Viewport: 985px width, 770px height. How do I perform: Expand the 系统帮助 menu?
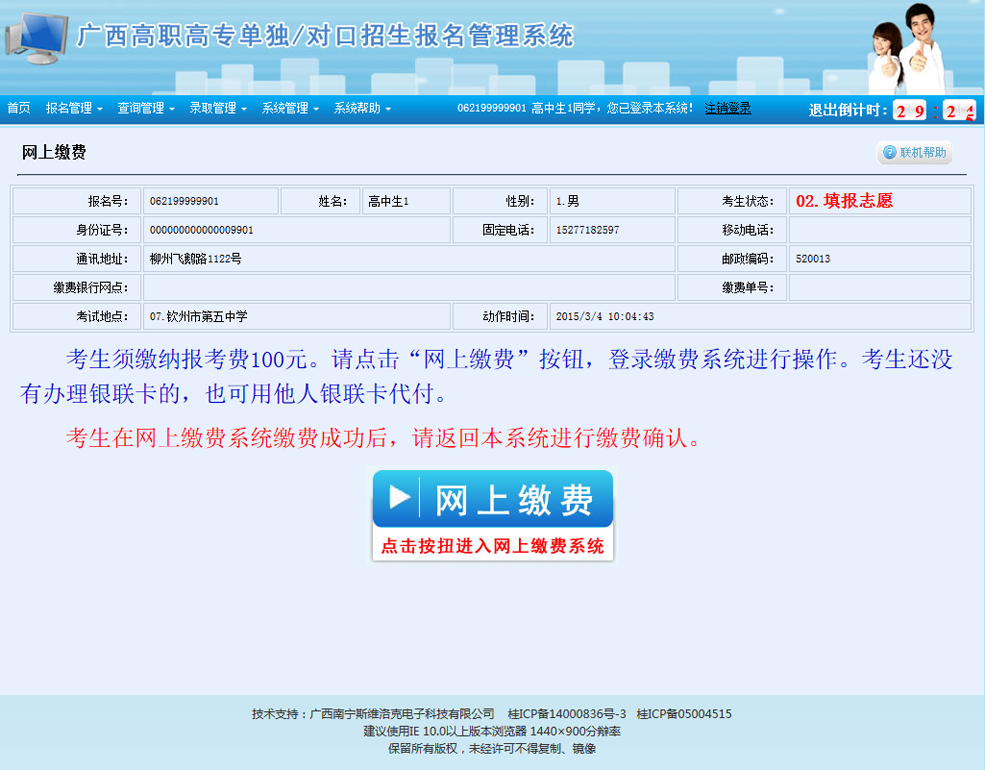click(362, 108)
